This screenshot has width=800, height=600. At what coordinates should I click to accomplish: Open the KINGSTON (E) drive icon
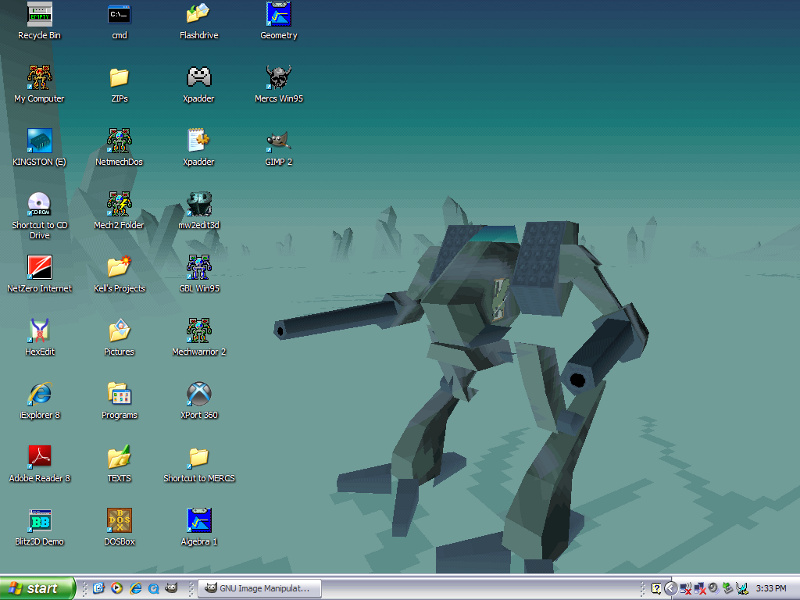[39, 140]
